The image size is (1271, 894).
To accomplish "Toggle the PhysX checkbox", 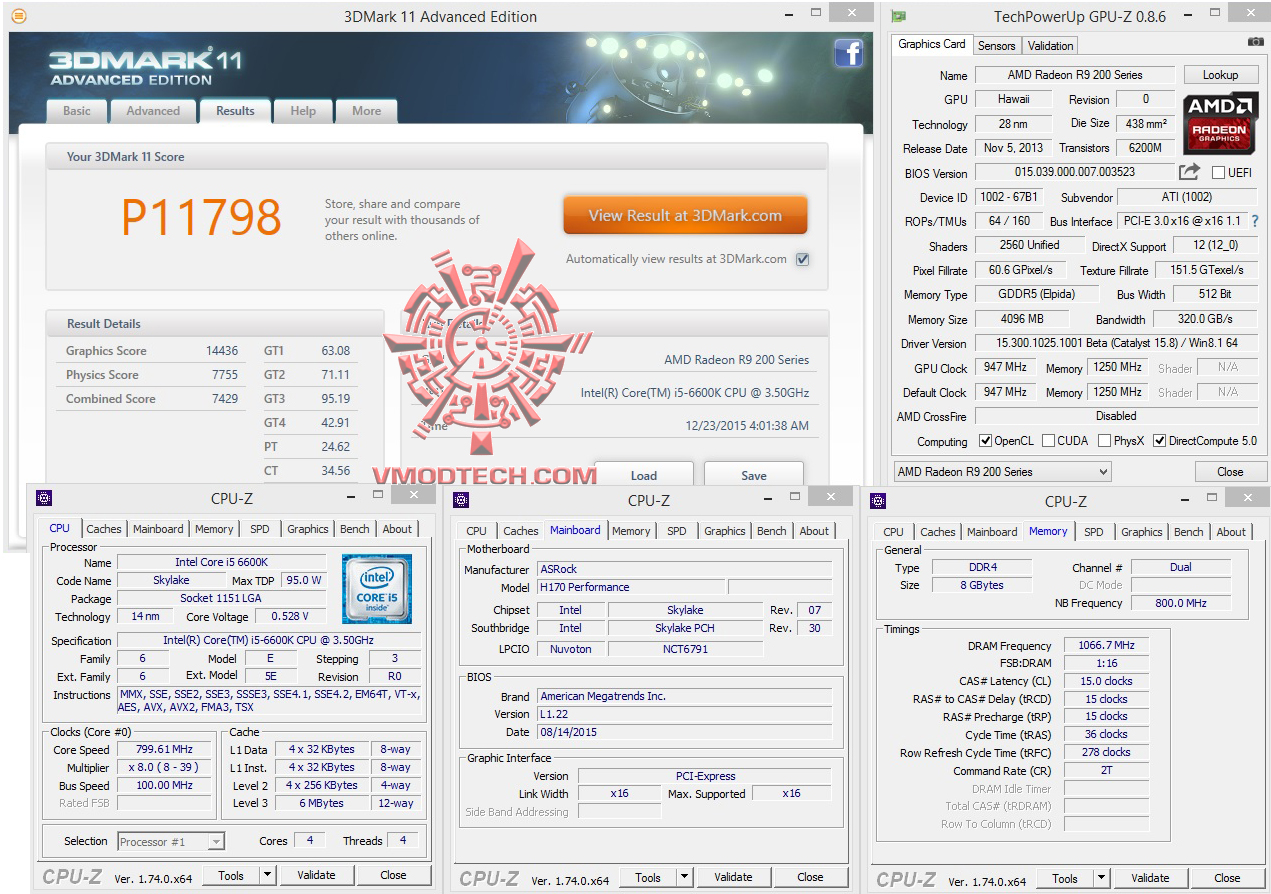I will [1104, 441].
